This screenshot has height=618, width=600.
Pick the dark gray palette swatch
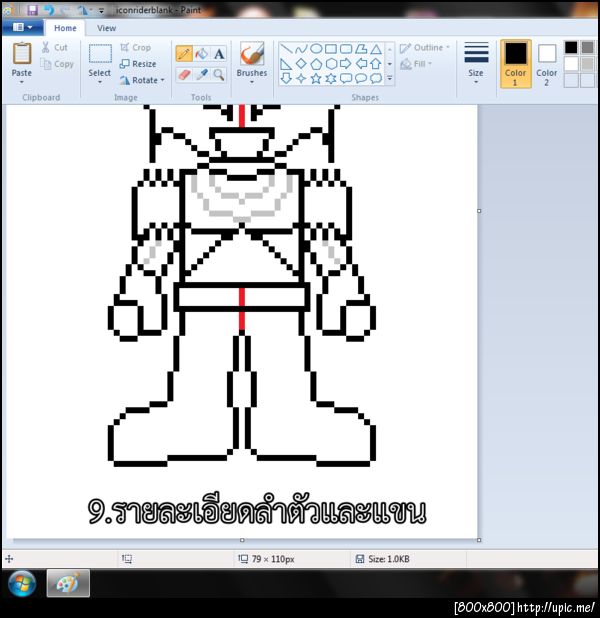tap(587, 47)
